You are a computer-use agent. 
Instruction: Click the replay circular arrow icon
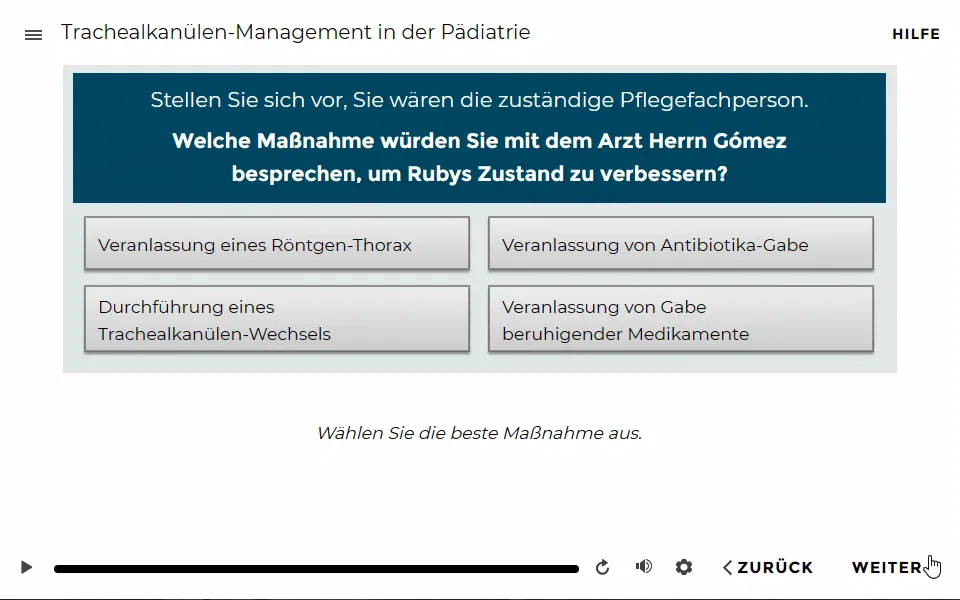(x=602, y=568)
